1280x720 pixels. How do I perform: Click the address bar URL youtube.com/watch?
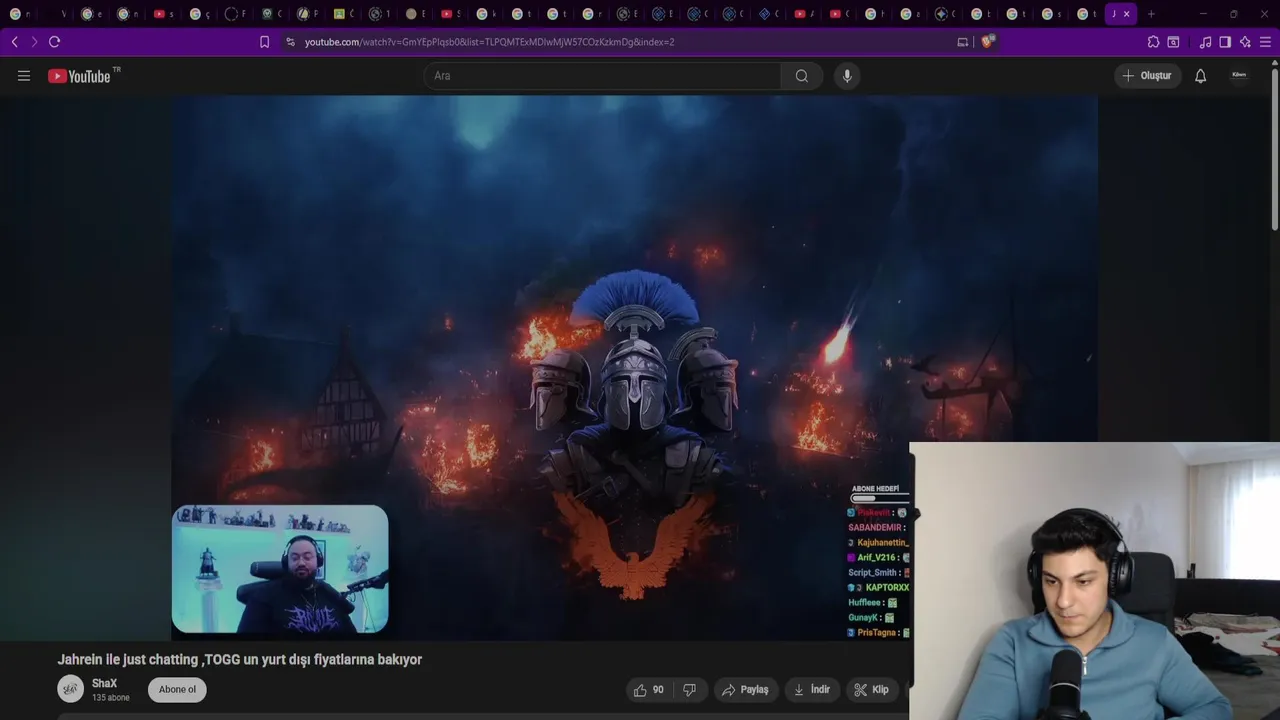(x=489, y=42)
